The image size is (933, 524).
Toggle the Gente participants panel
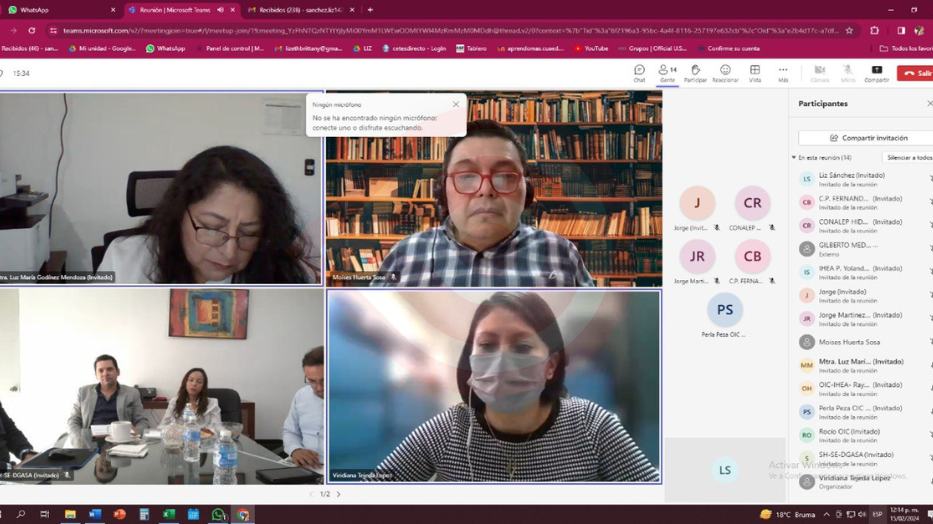point(667,73)
